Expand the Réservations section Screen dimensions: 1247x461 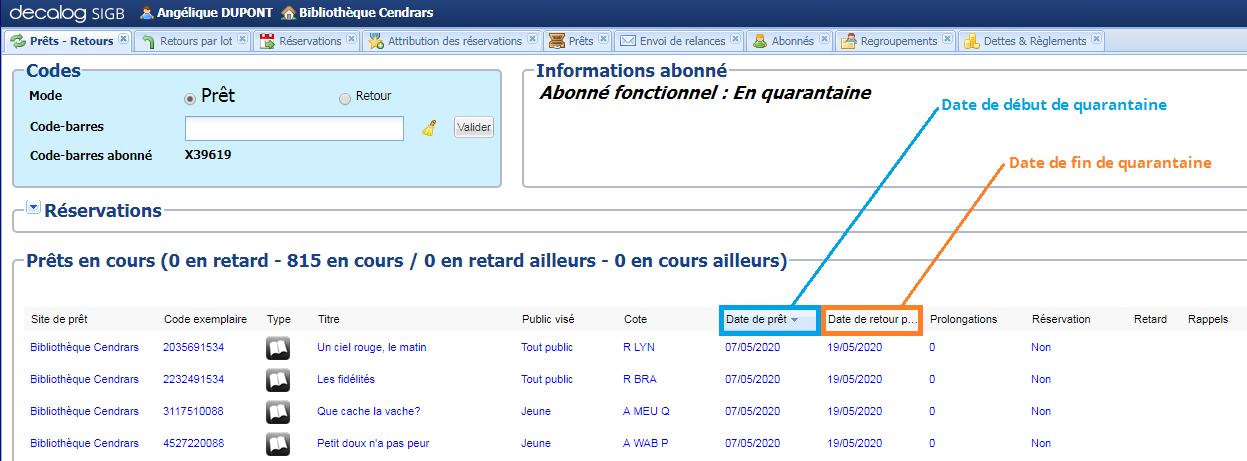point(33,208)
